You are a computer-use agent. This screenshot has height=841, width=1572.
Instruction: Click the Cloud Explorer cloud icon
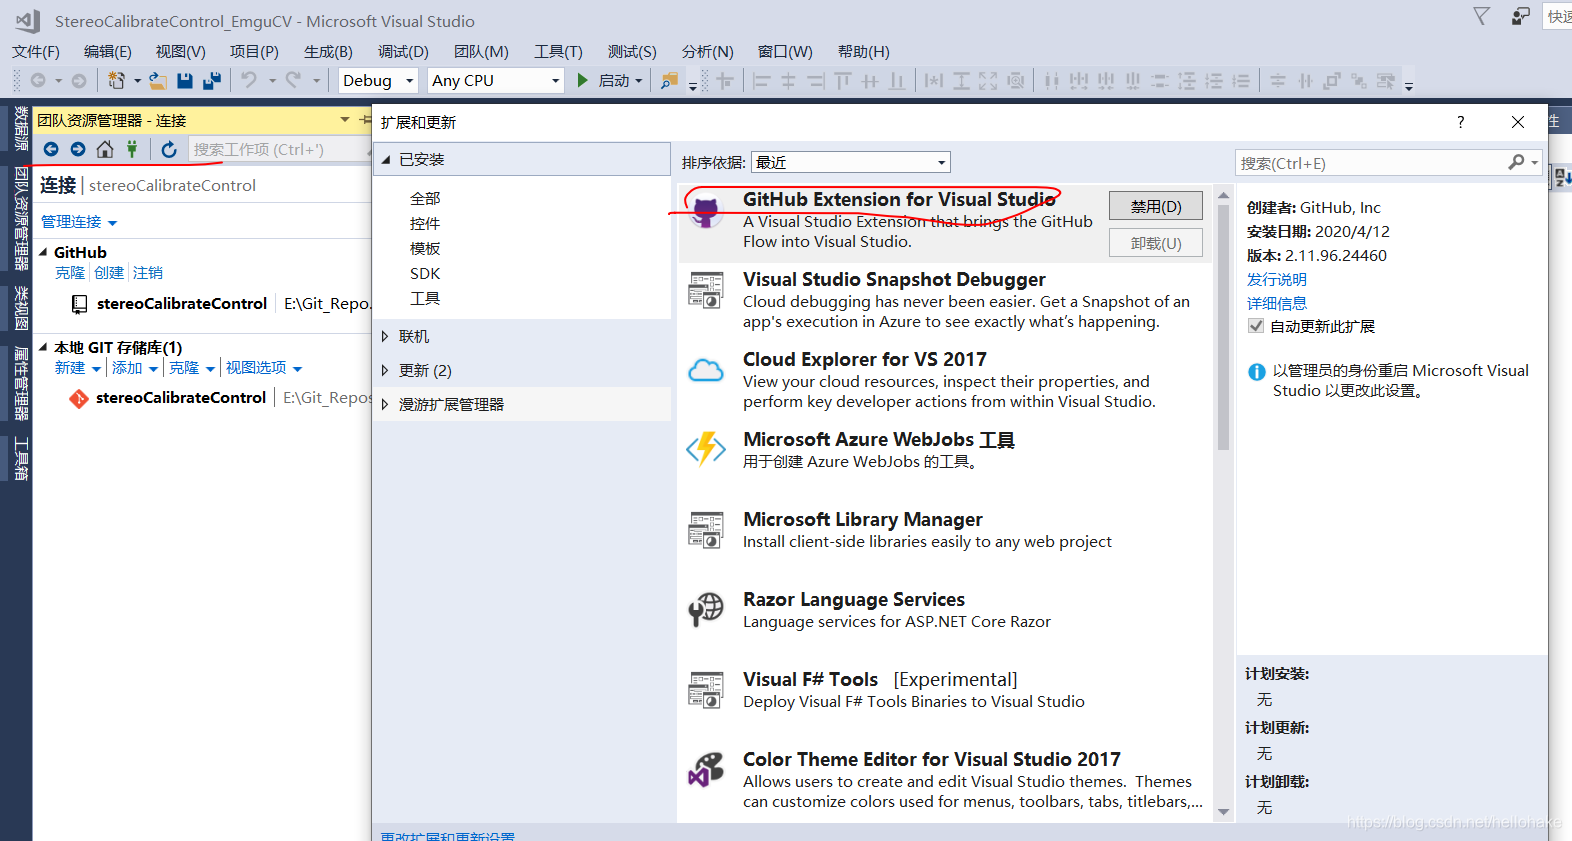pyautogui.click(x=706, y=371)
